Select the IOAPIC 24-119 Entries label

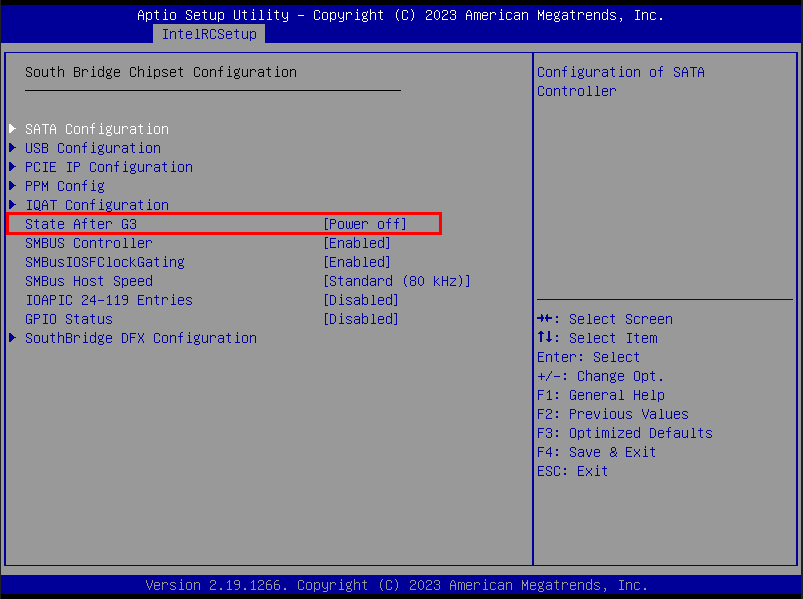(x=109, y=300)
